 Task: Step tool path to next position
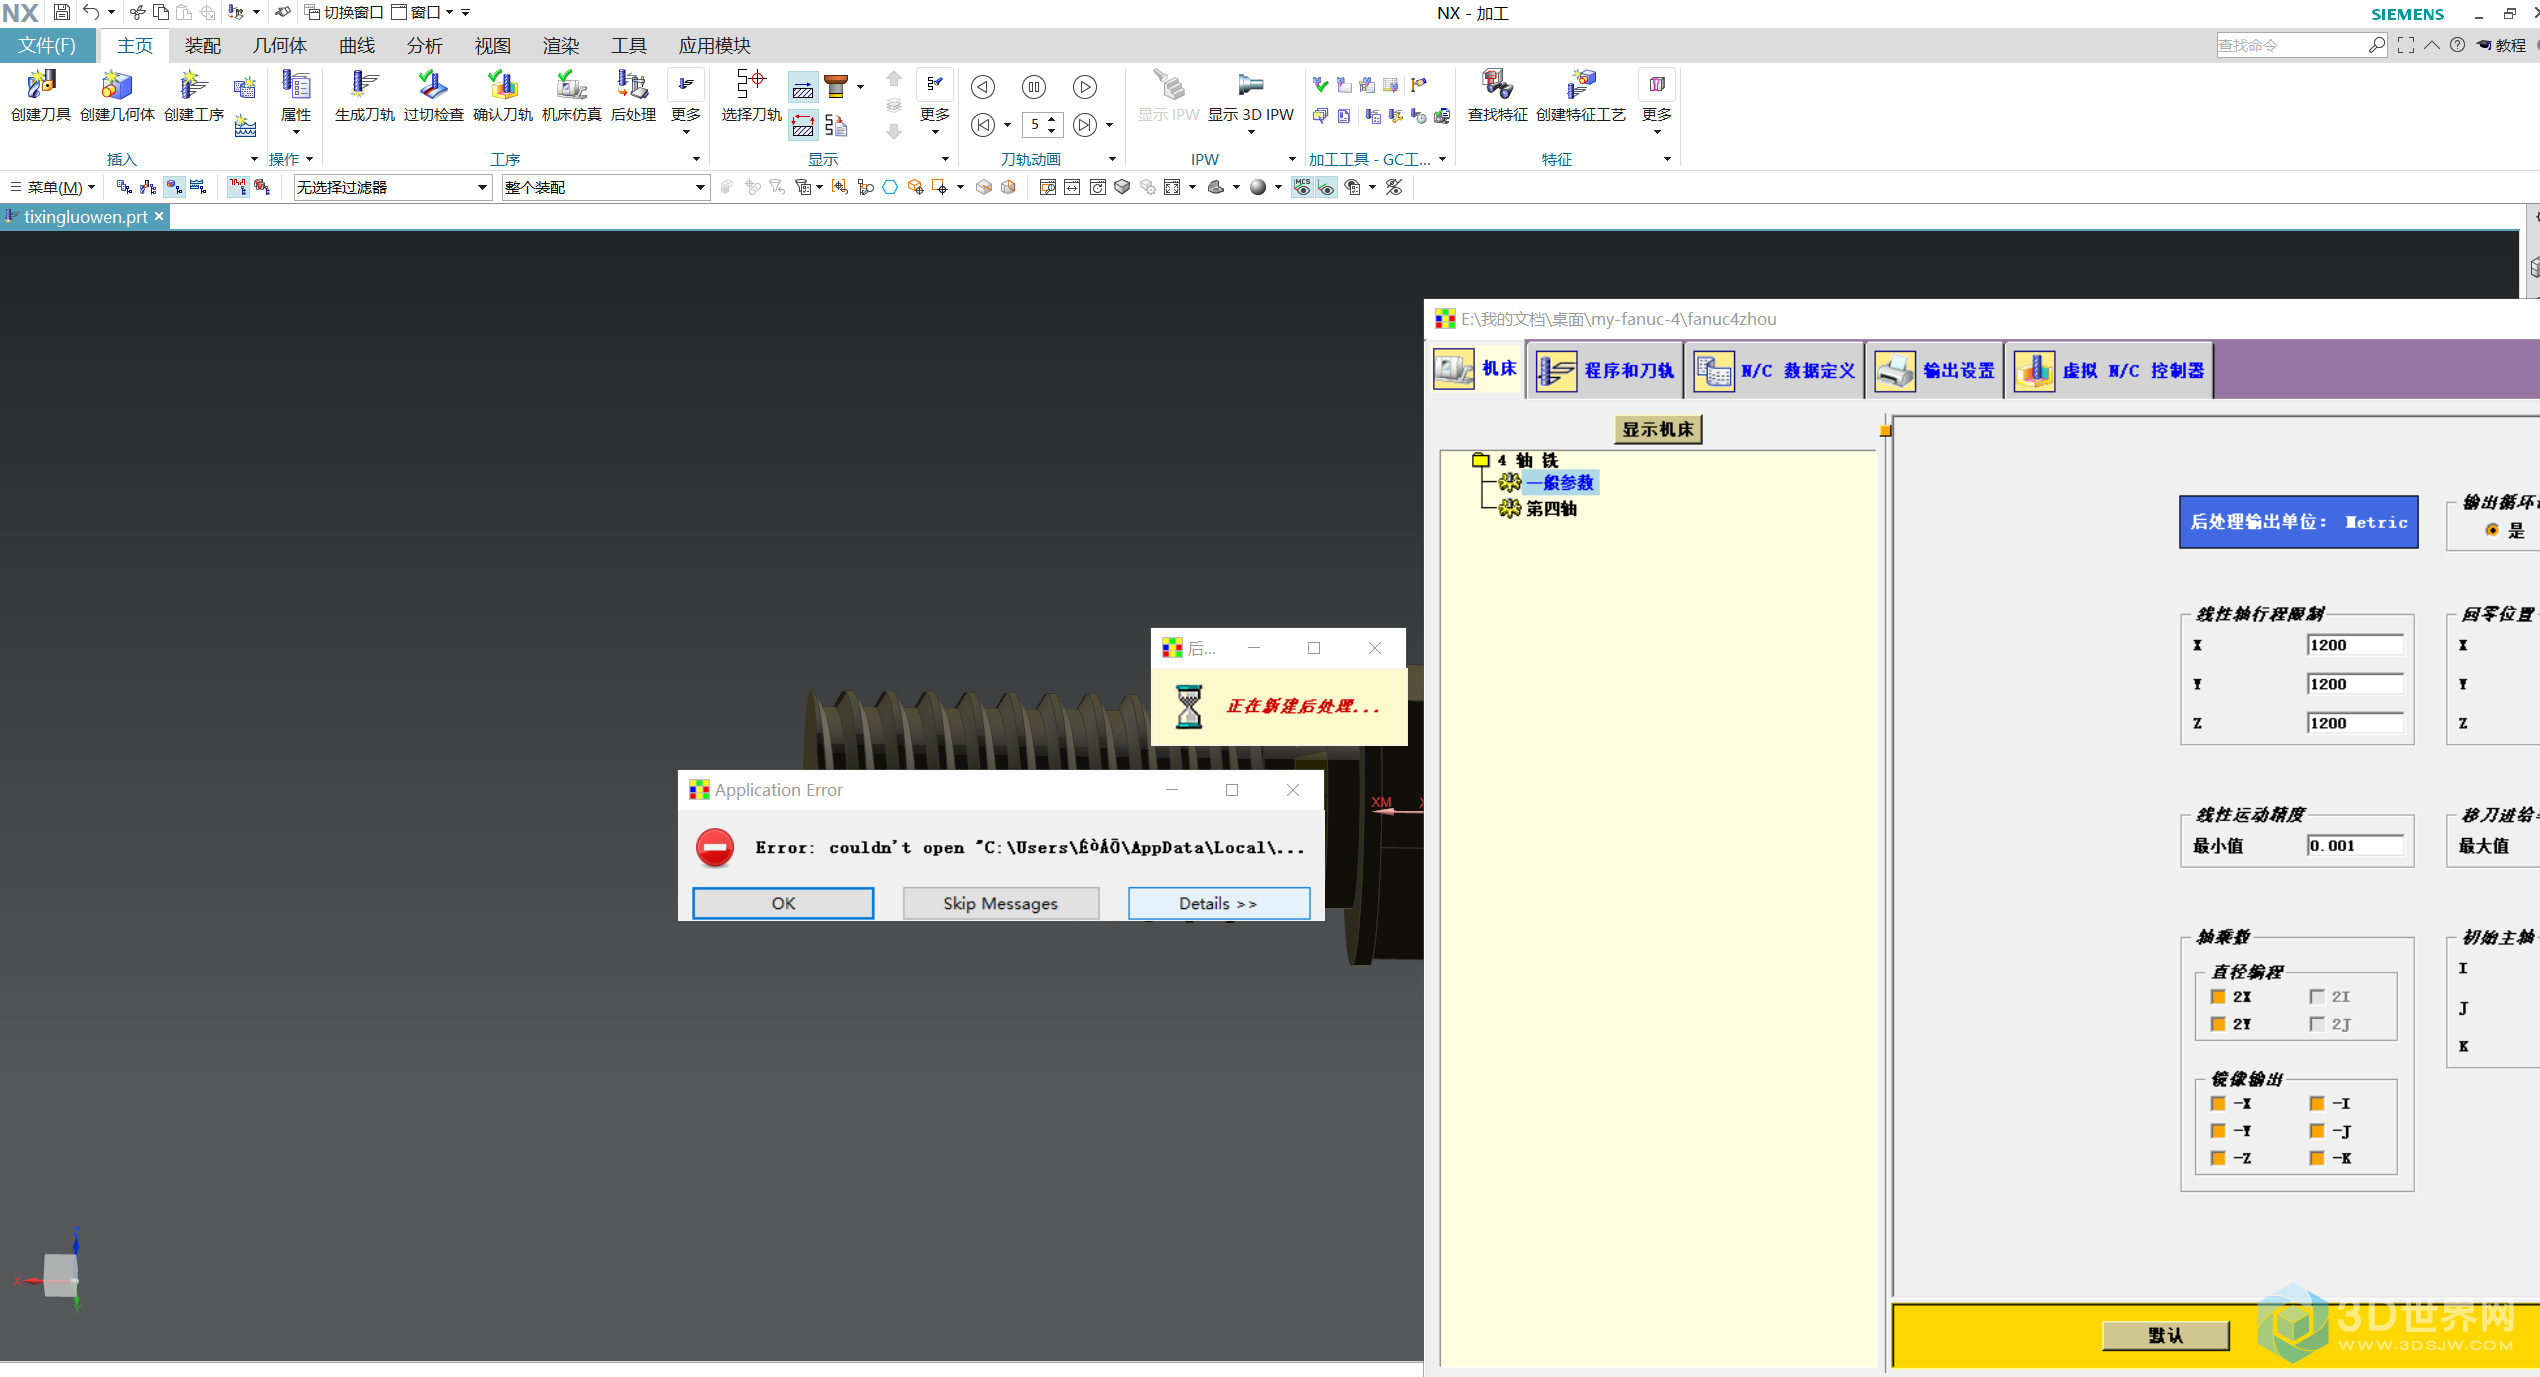(x=1085, y=125)
